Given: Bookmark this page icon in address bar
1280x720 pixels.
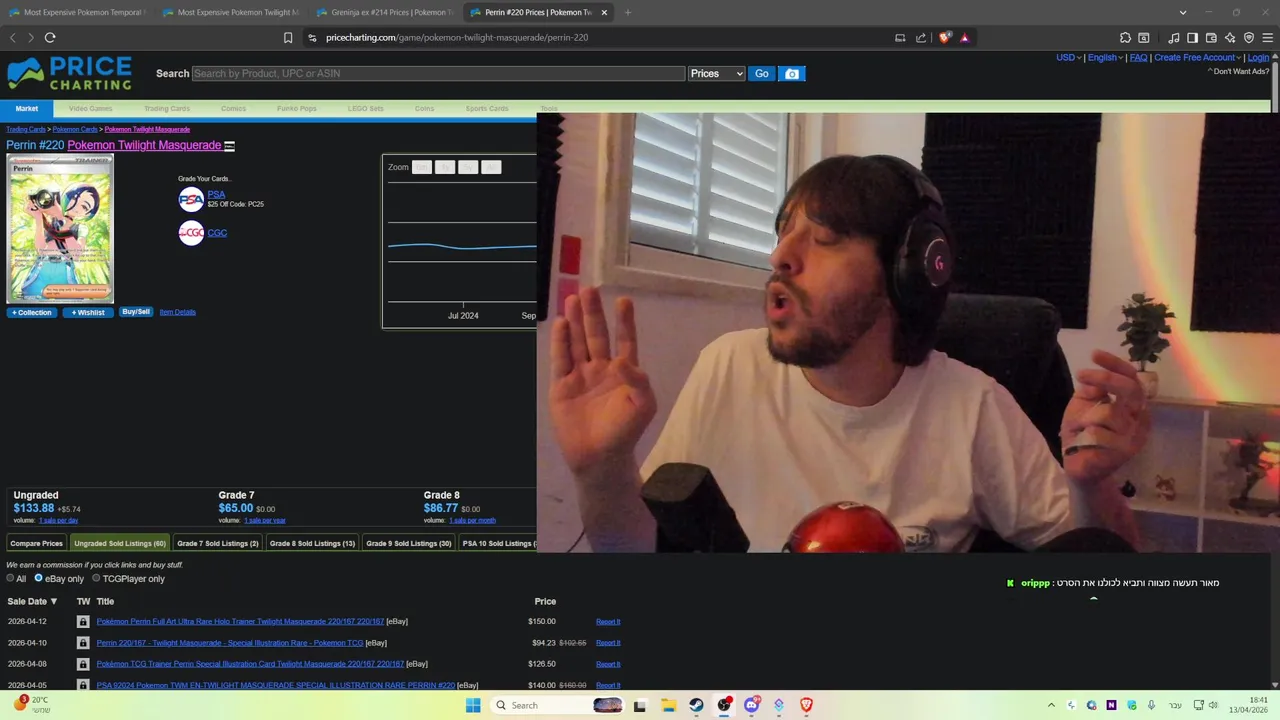Looking at the screenshot, I should coord(288,38).
